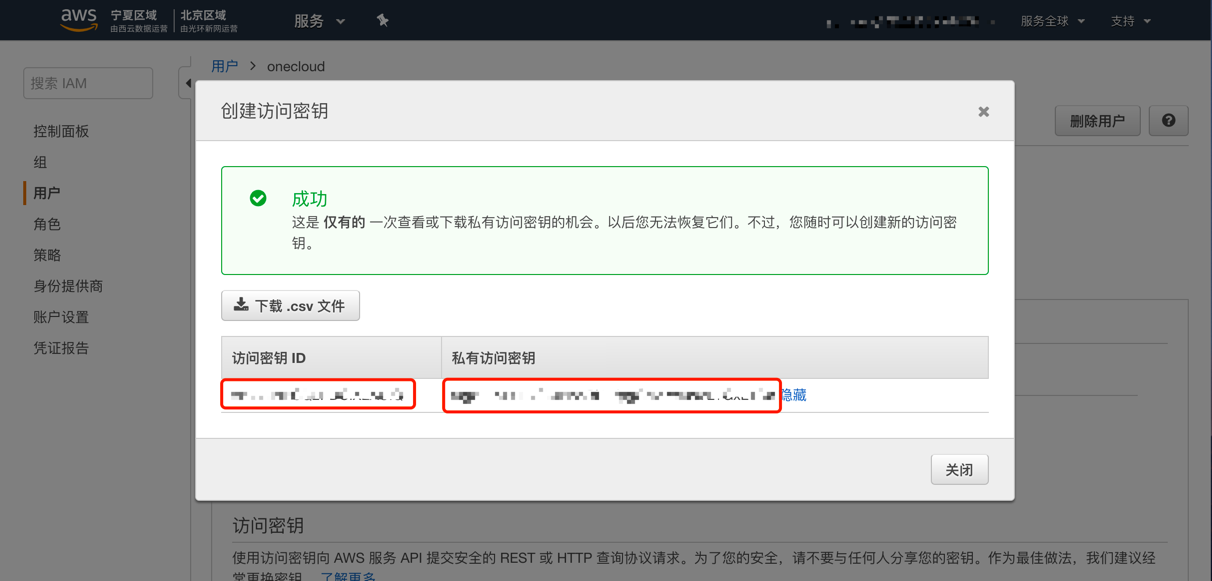Type in the 搜索 IAM search field

coord(88,84)
